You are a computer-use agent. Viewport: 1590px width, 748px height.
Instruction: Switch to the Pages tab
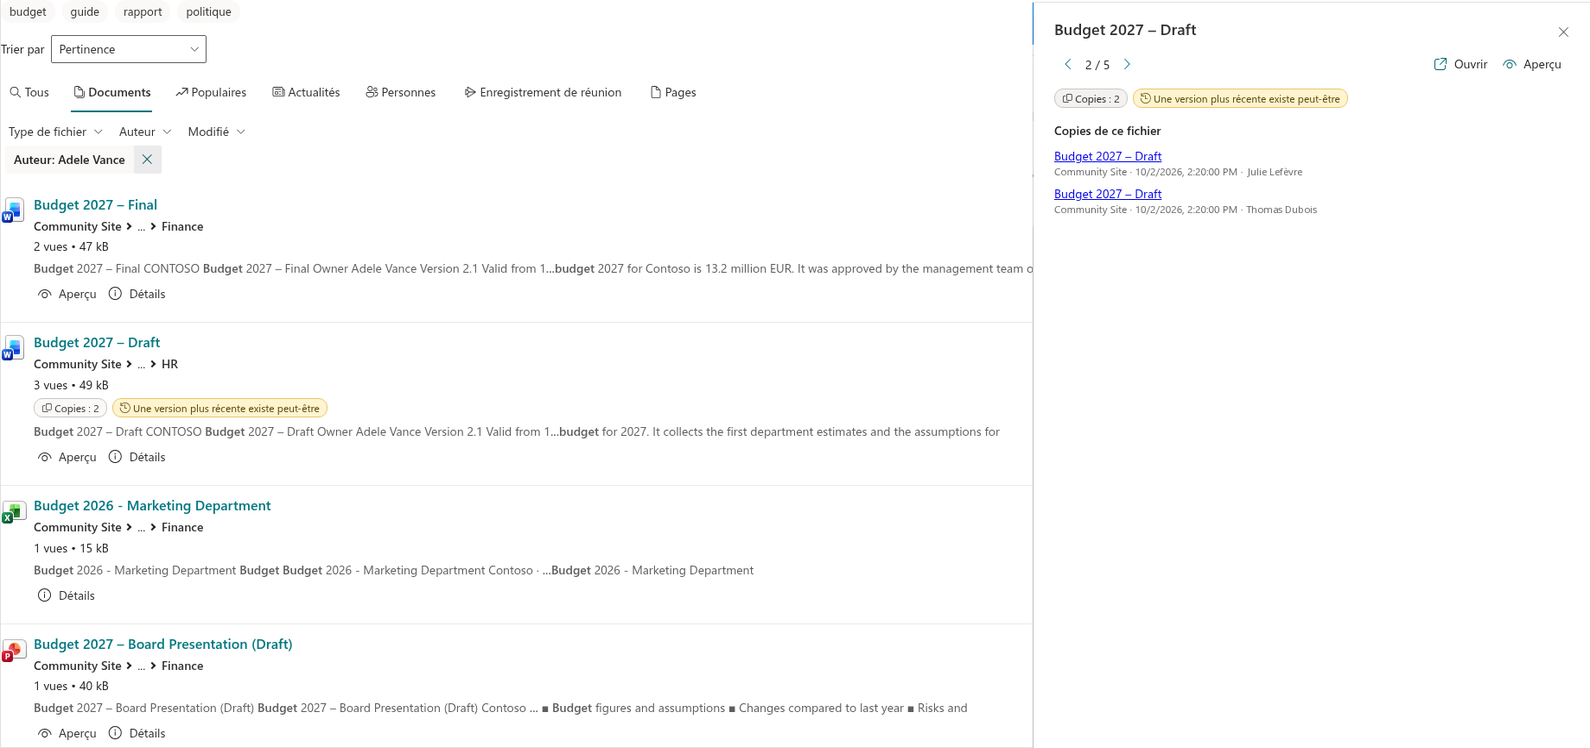[x=673, y=92]
